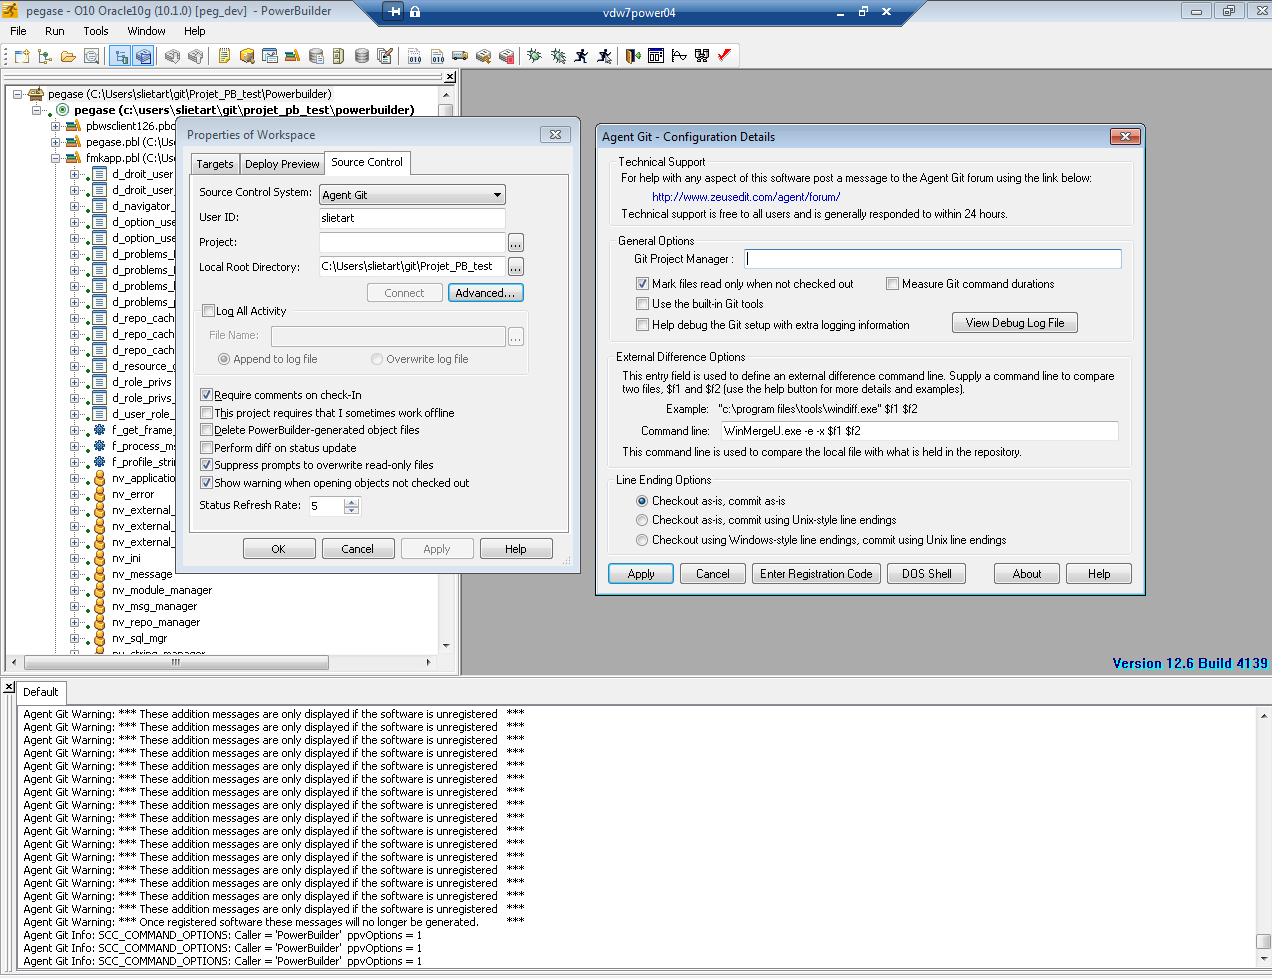Enable Perform diff on status update
The width and height of the screenshot is (1272, 978).
click(207, 448)
